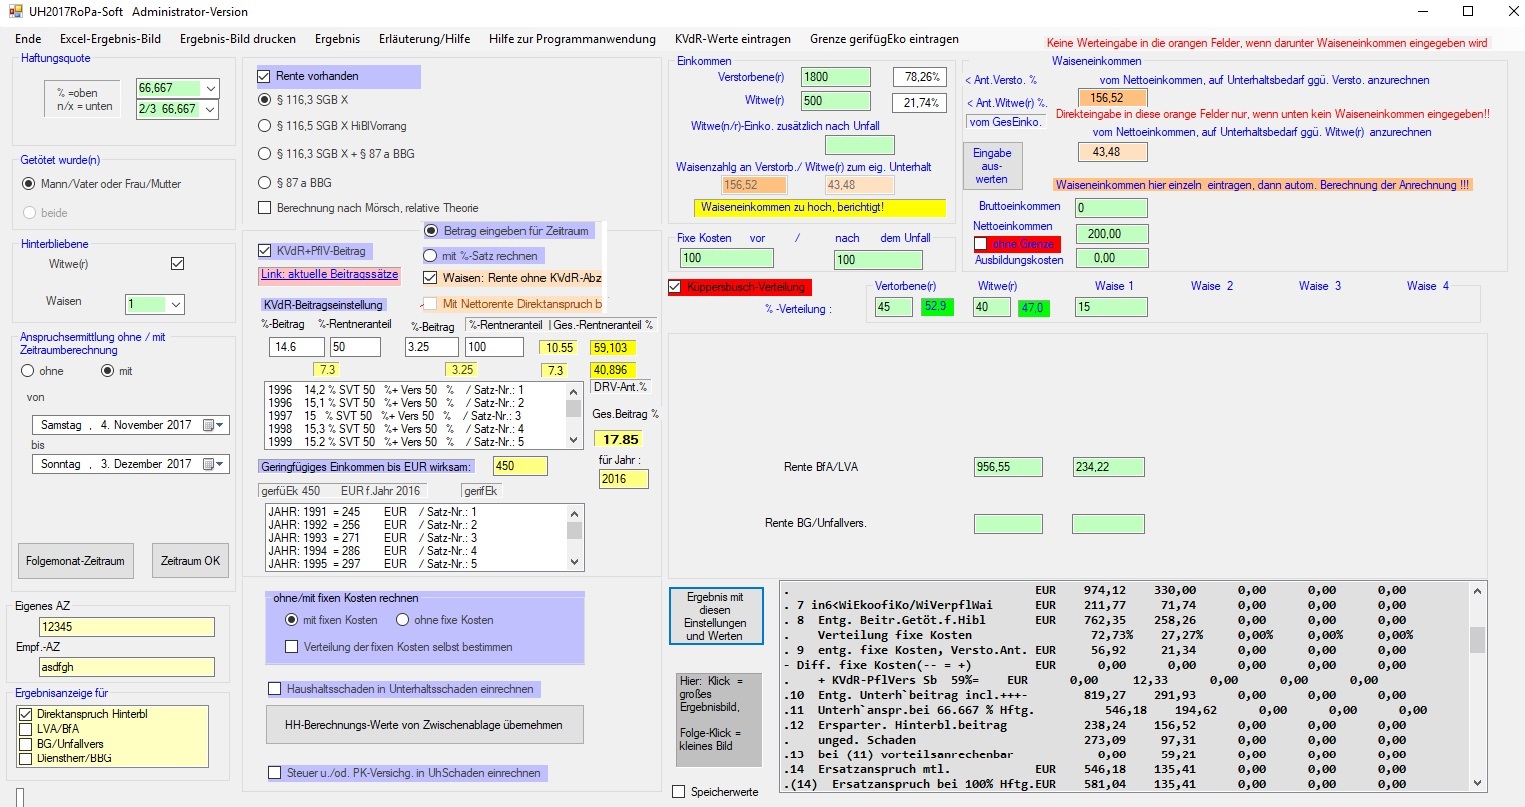Viewport: 1525px width, 807px height.
Task: Select 'ohne fixe Kosten' radio button
Action: (403, 620)
